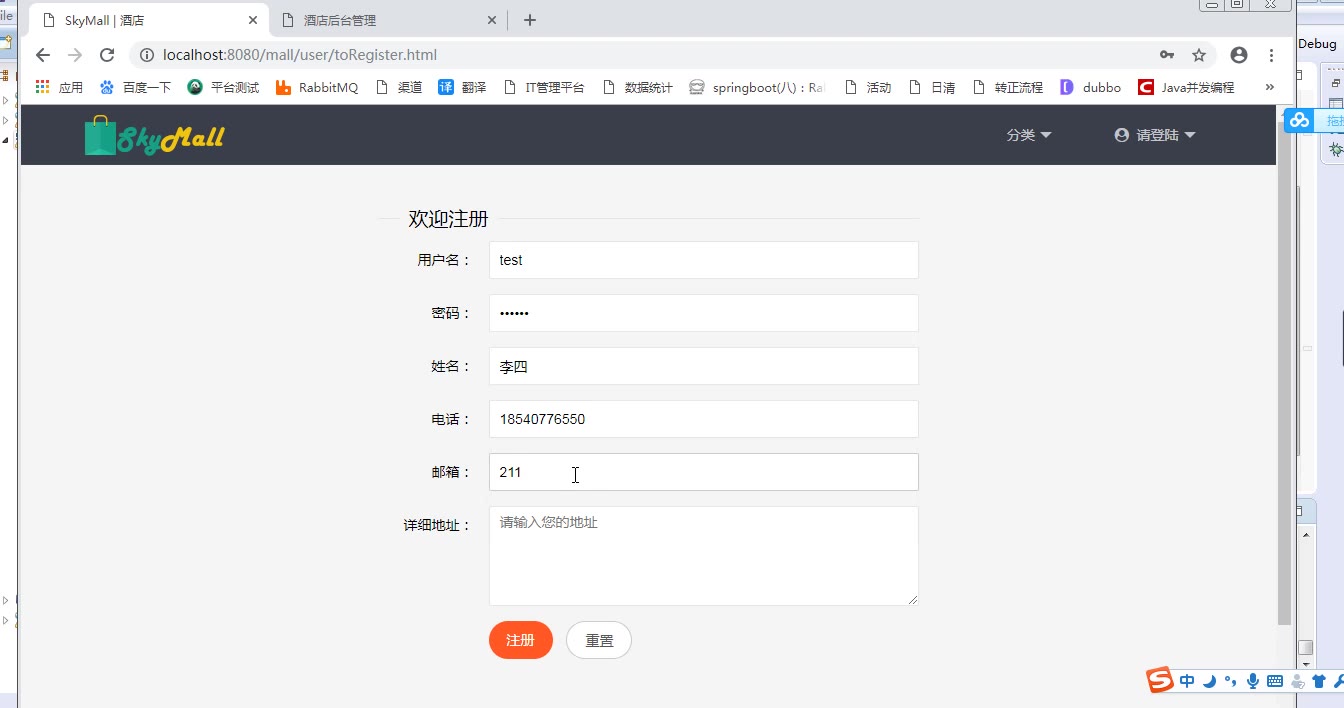
Task: Click the SkyMall logo
Action: pyautogui.click(x=154, y=136)
